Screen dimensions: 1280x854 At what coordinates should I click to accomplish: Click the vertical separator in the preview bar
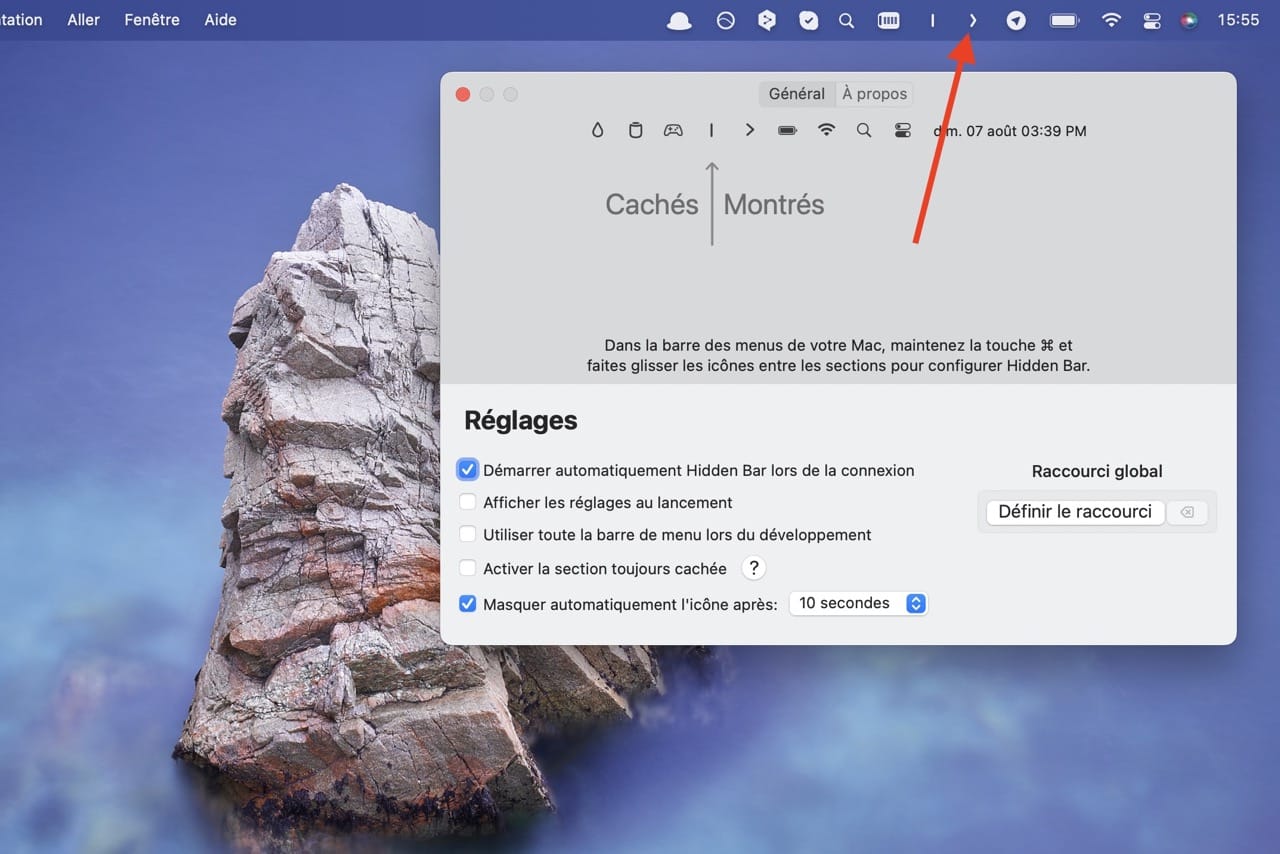point(711,130)
